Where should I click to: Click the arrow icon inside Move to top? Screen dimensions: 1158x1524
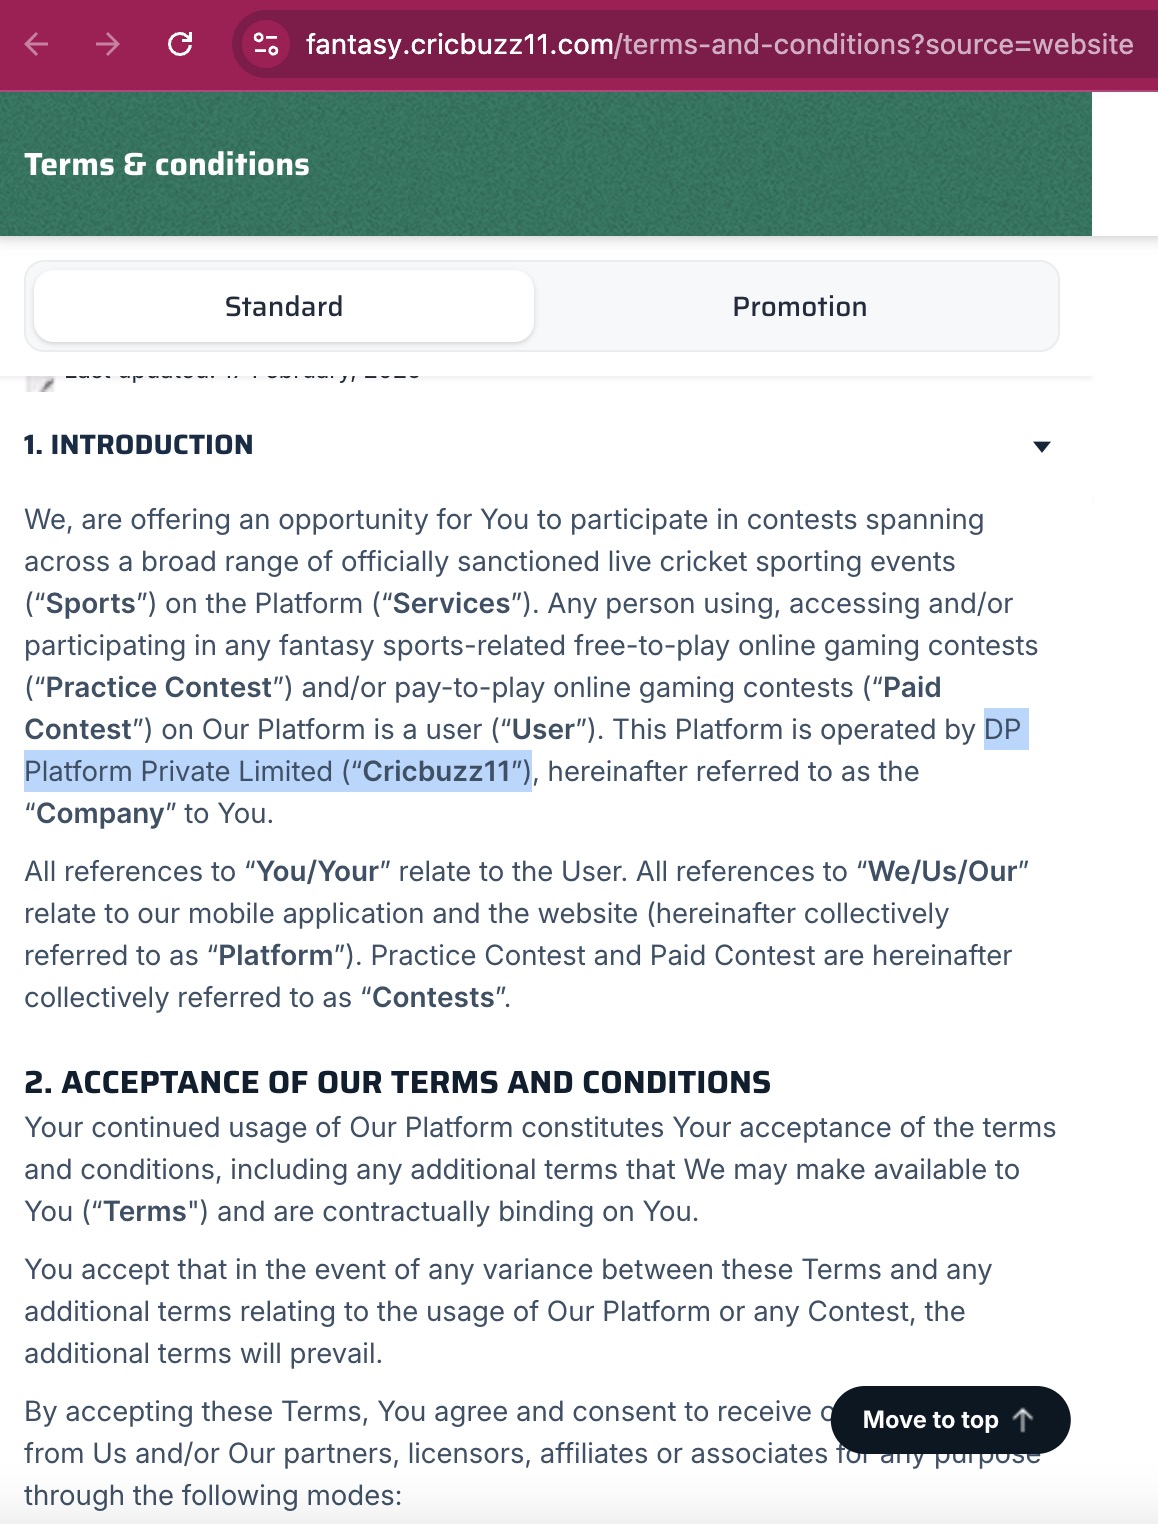click(1023, 1419)
